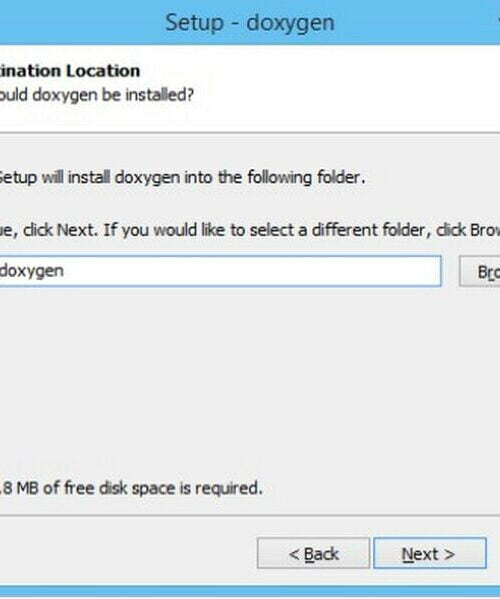
Task: Click the empty right end of path field
Action: (344, 271)
